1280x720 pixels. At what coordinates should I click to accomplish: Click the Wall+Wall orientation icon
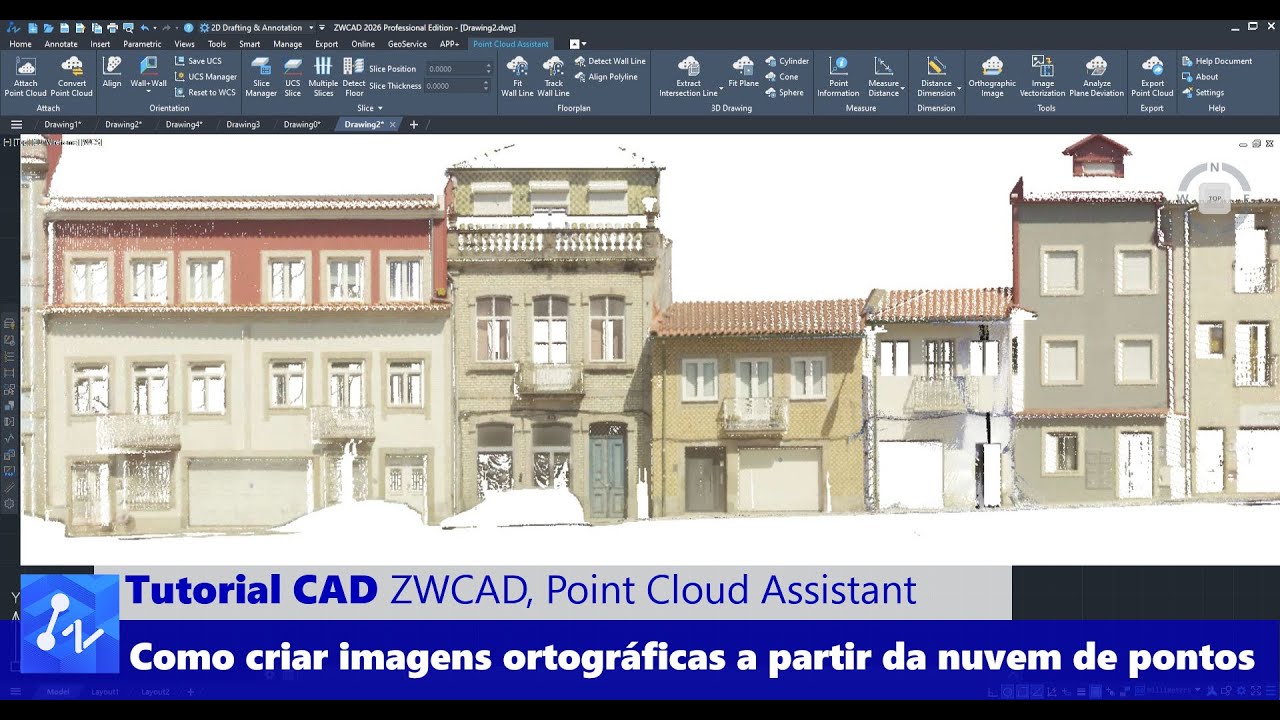click(148, 66)
